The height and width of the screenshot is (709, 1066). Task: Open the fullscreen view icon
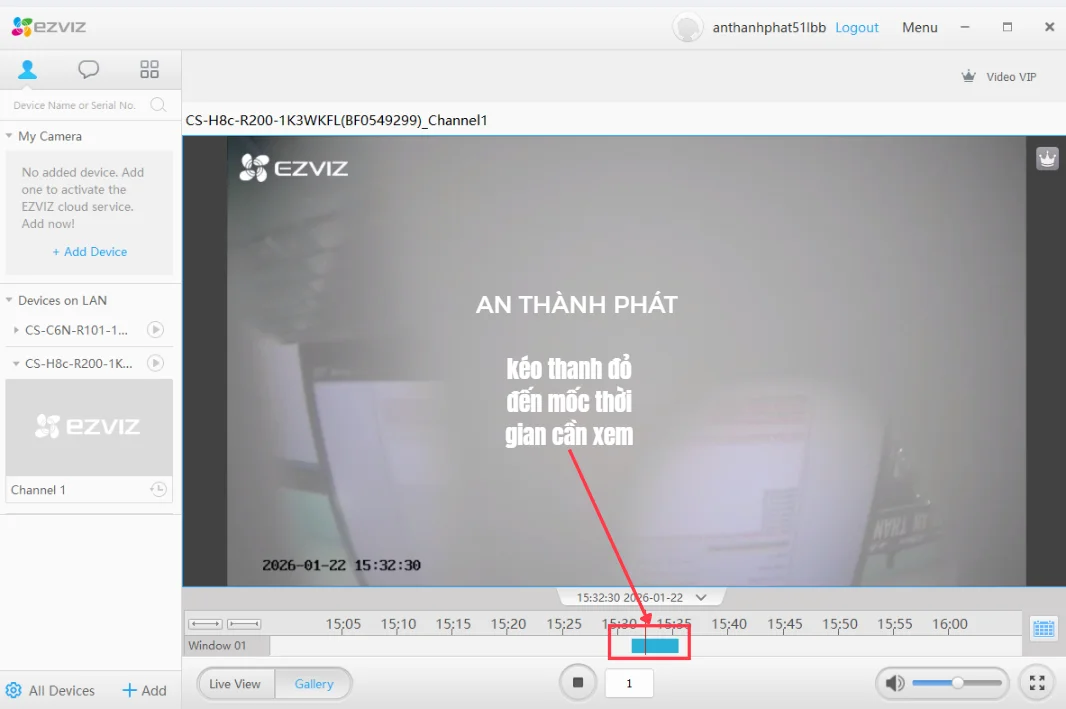1038,683
